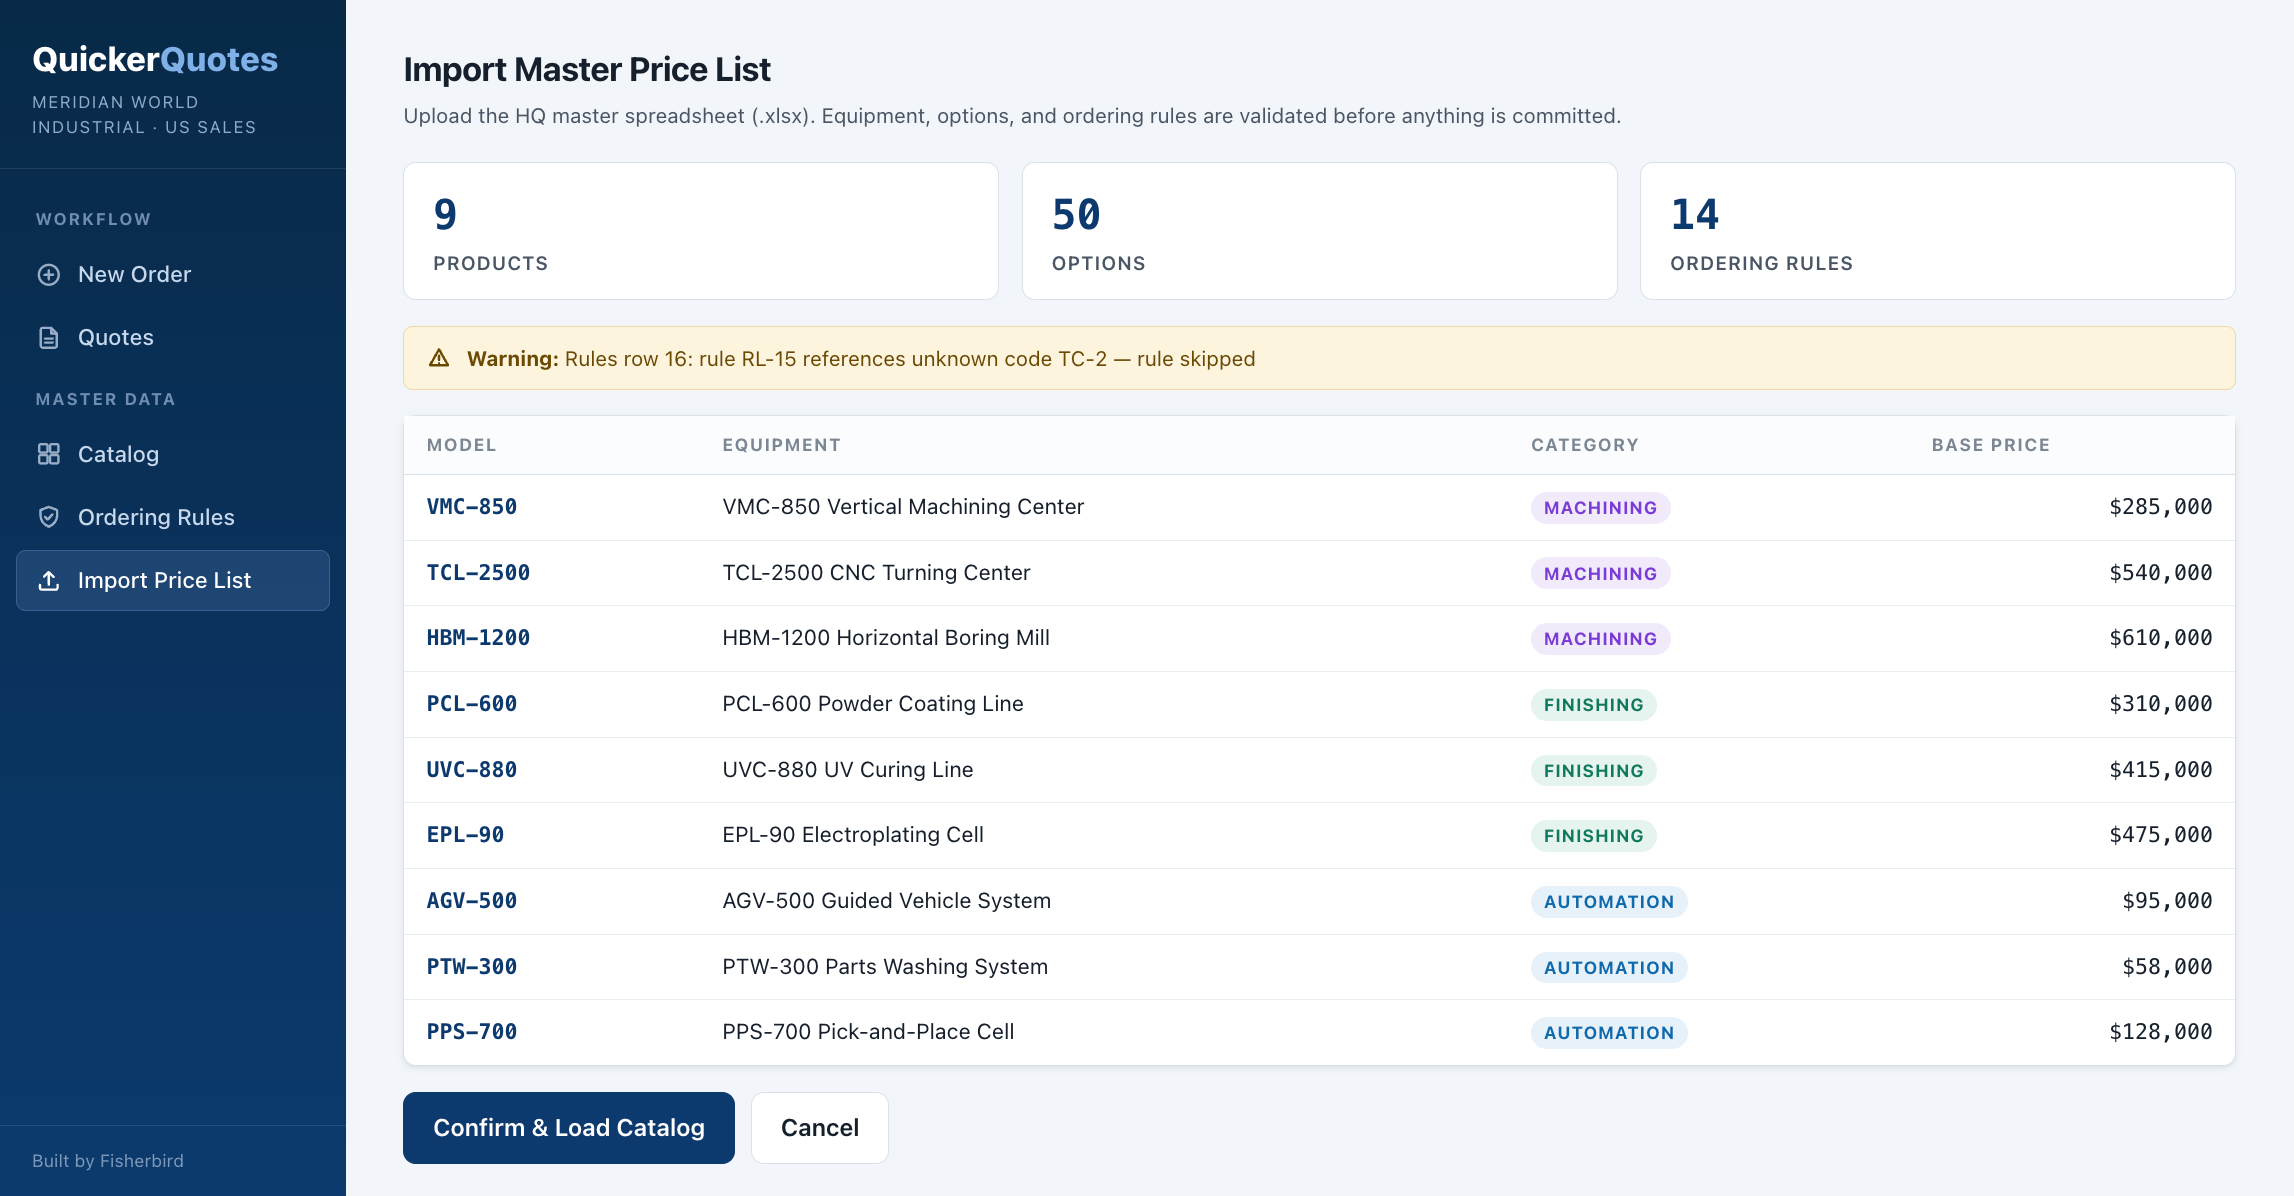
Task: Click the Import Master Price List heading
Action: [587, 70]
